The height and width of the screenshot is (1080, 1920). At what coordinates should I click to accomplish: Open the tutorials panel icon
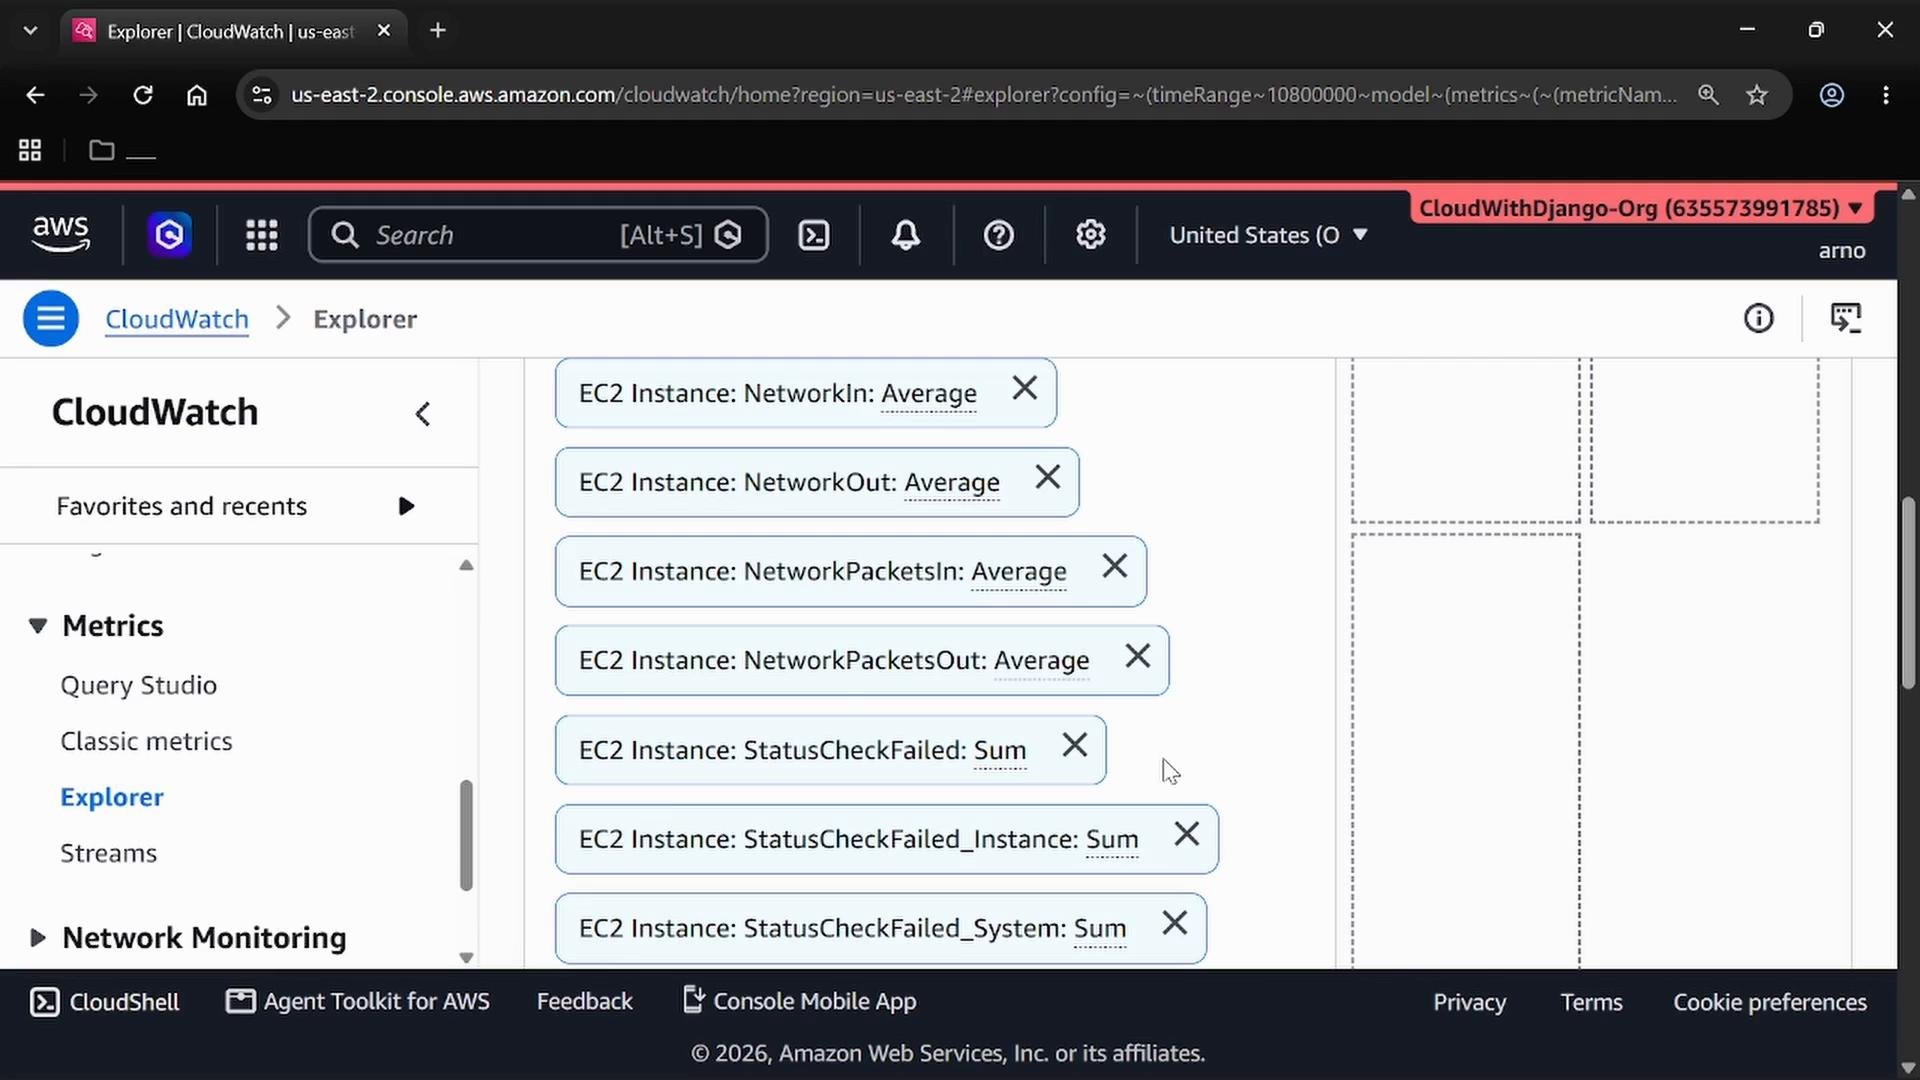click(x=1846, y=318)
